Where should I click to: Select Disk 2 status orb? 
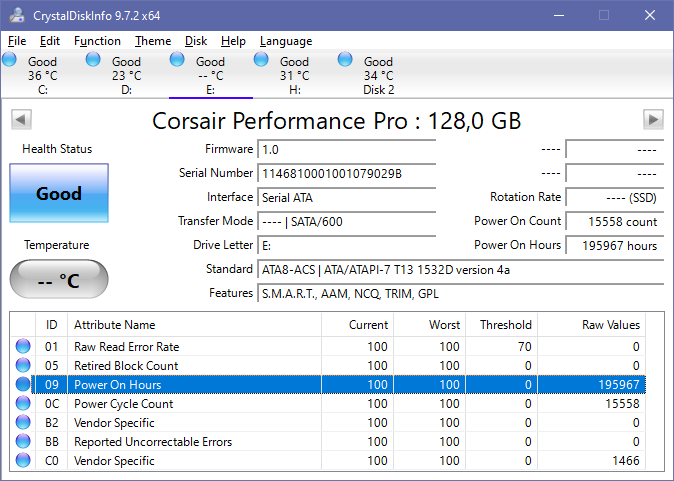346,61
